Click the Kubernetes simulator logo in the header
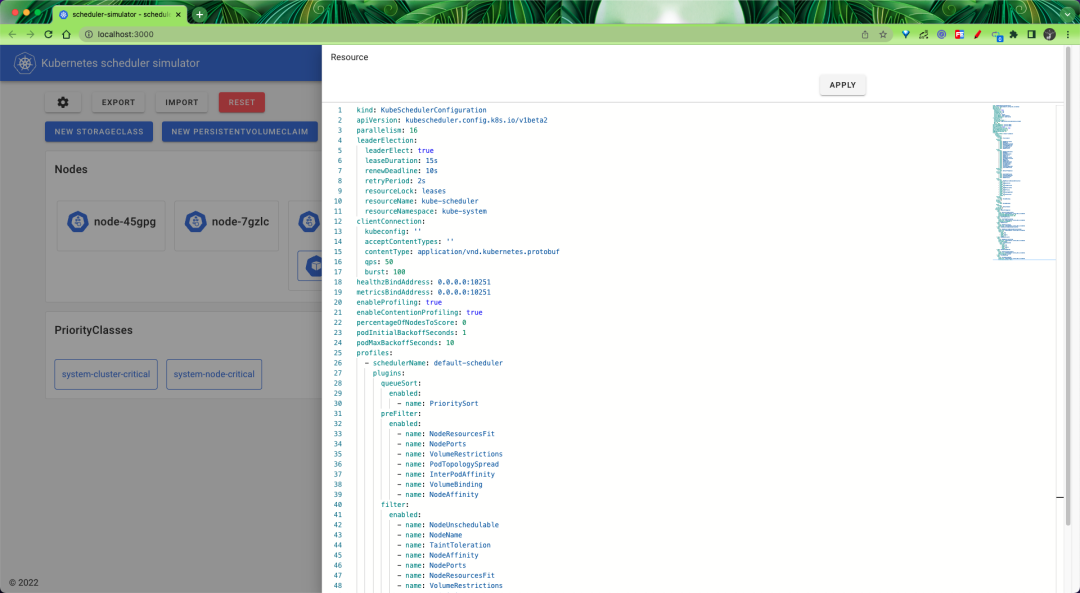Screen dimensions: 1080x593 pyautogui.click(x=24, y=62)
